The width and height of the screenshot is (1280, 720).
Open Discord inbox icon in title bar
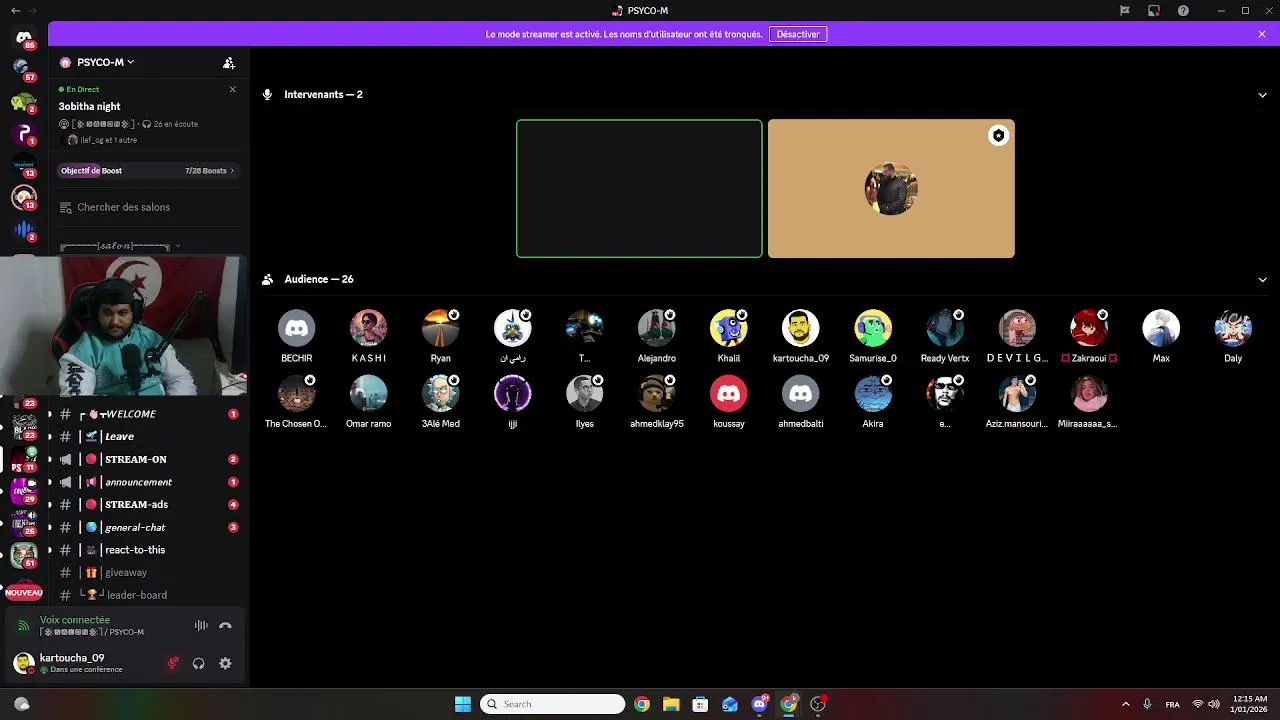(x=1154, y=11)
